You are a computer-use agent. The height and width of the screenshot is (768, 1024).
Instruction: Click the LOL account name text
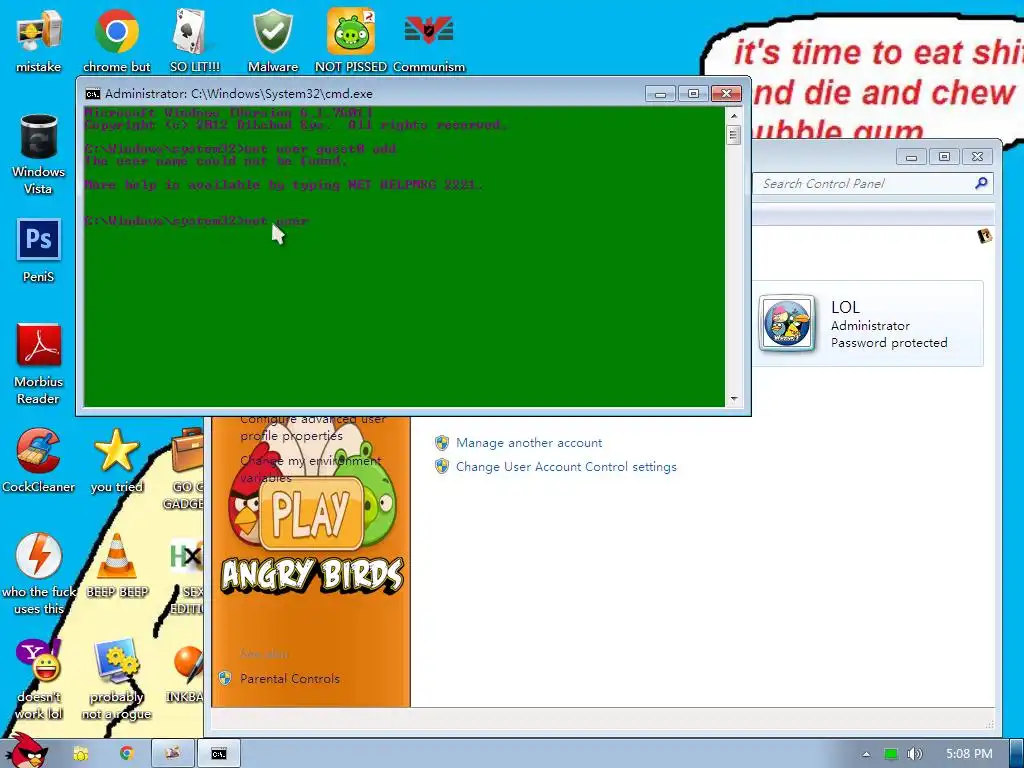845,307
